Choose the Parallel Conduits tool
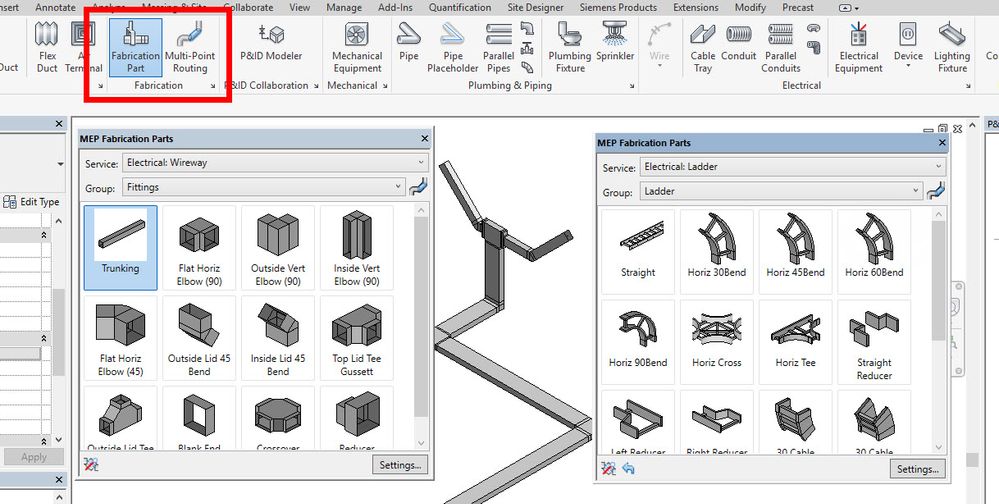Screen dimensions: 999x504 [x=780, y=48]
